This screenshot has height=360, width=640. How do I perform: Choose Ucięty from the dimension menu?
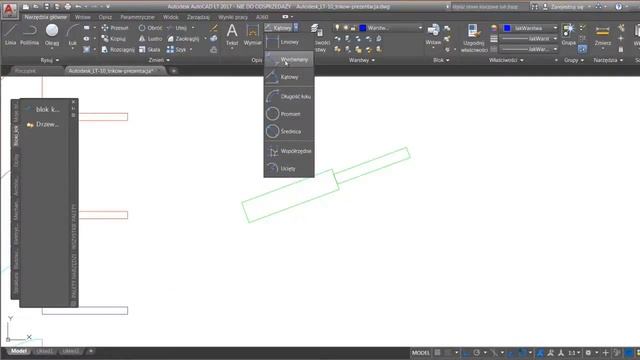[x=289, y=168]
